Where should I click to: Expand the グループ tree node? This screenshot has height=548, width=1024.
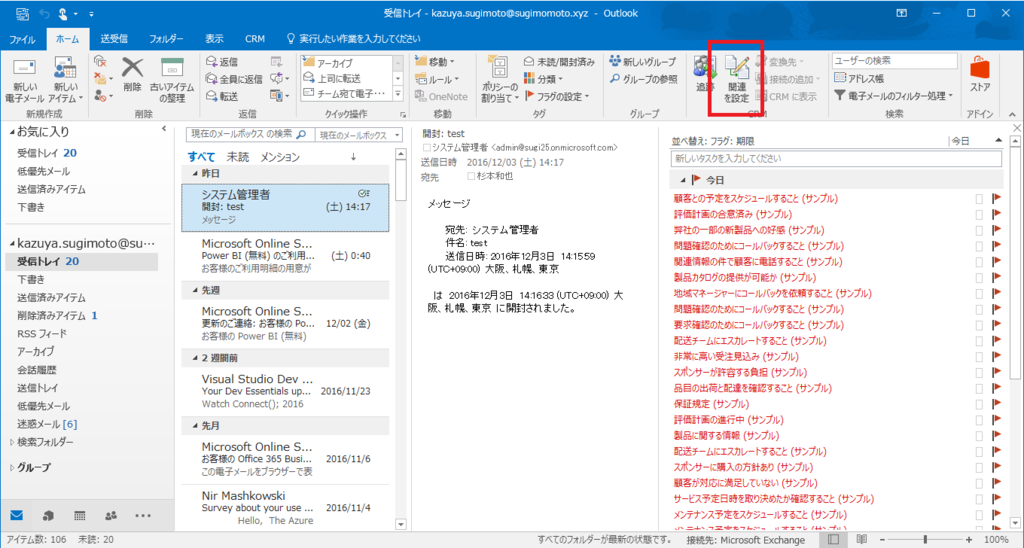pyautogui.click(x=12, y=468)
